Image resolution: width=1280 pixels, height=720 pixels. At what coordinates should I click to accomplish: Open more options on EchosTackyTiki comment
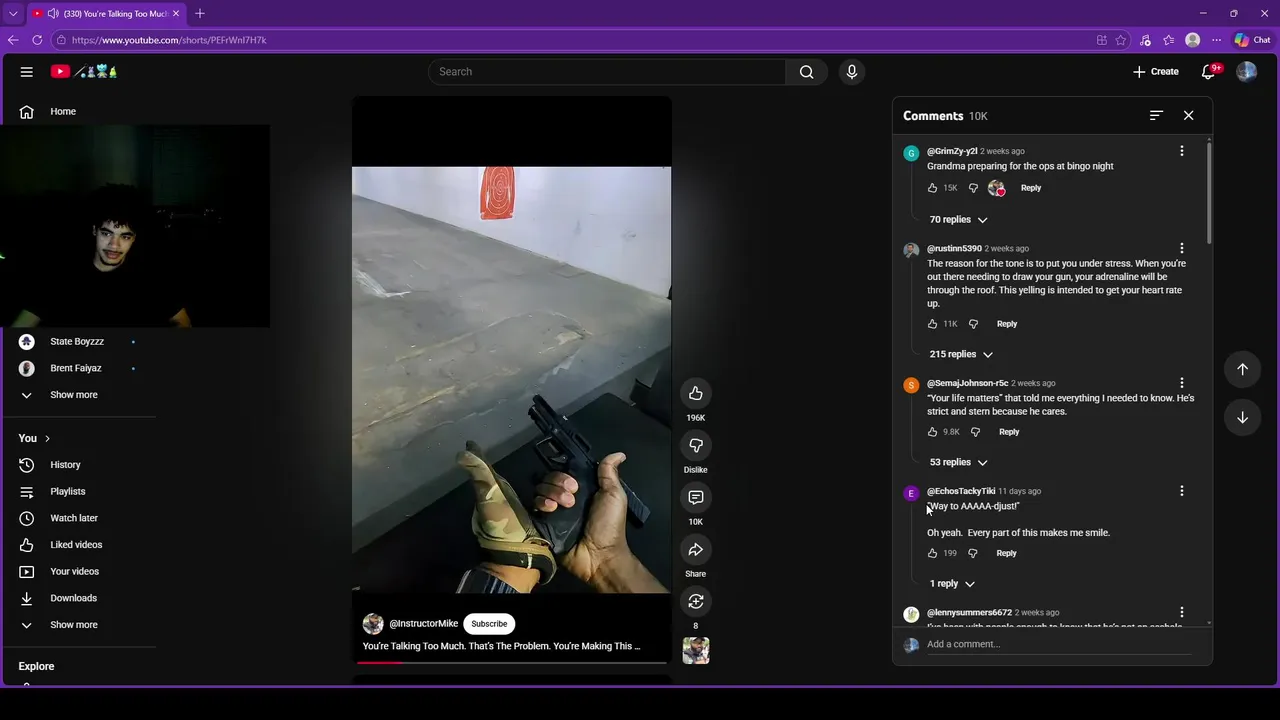point(1182,491)
